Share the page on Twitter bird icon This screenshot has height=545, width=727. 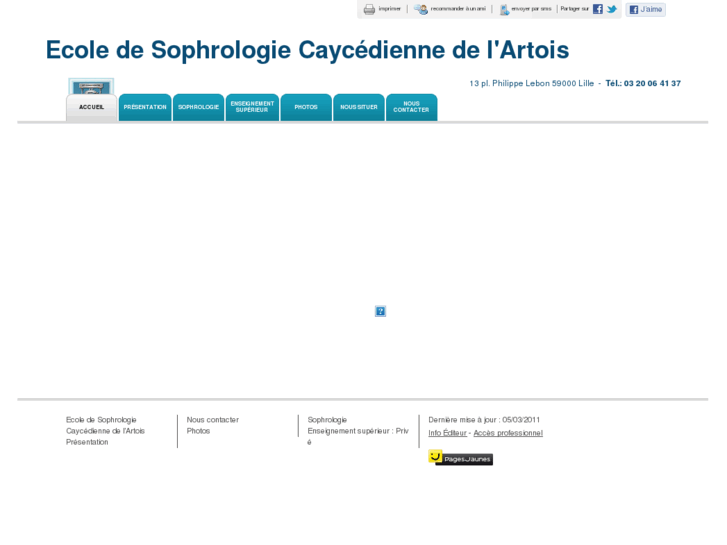612,9
